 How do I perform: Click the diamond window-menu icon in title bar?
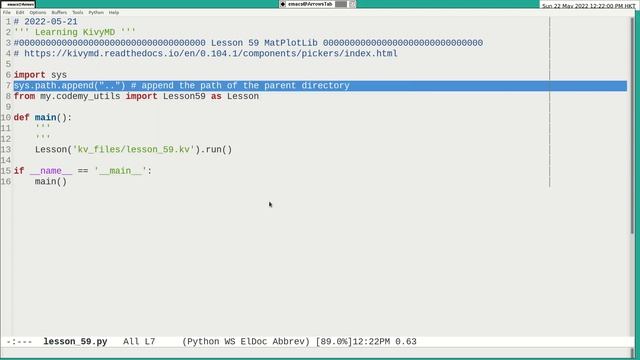point(283,4)
